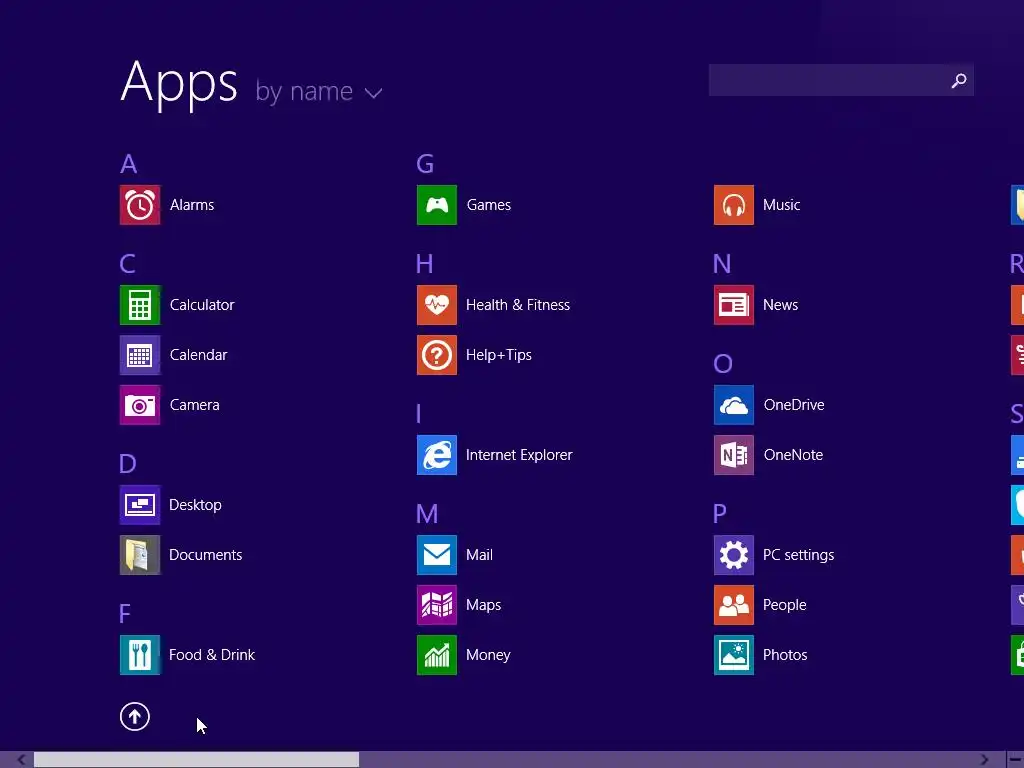Click the magnifier search icon
The width and height of the screenshot is (1024, 768).
pos(959,80)
